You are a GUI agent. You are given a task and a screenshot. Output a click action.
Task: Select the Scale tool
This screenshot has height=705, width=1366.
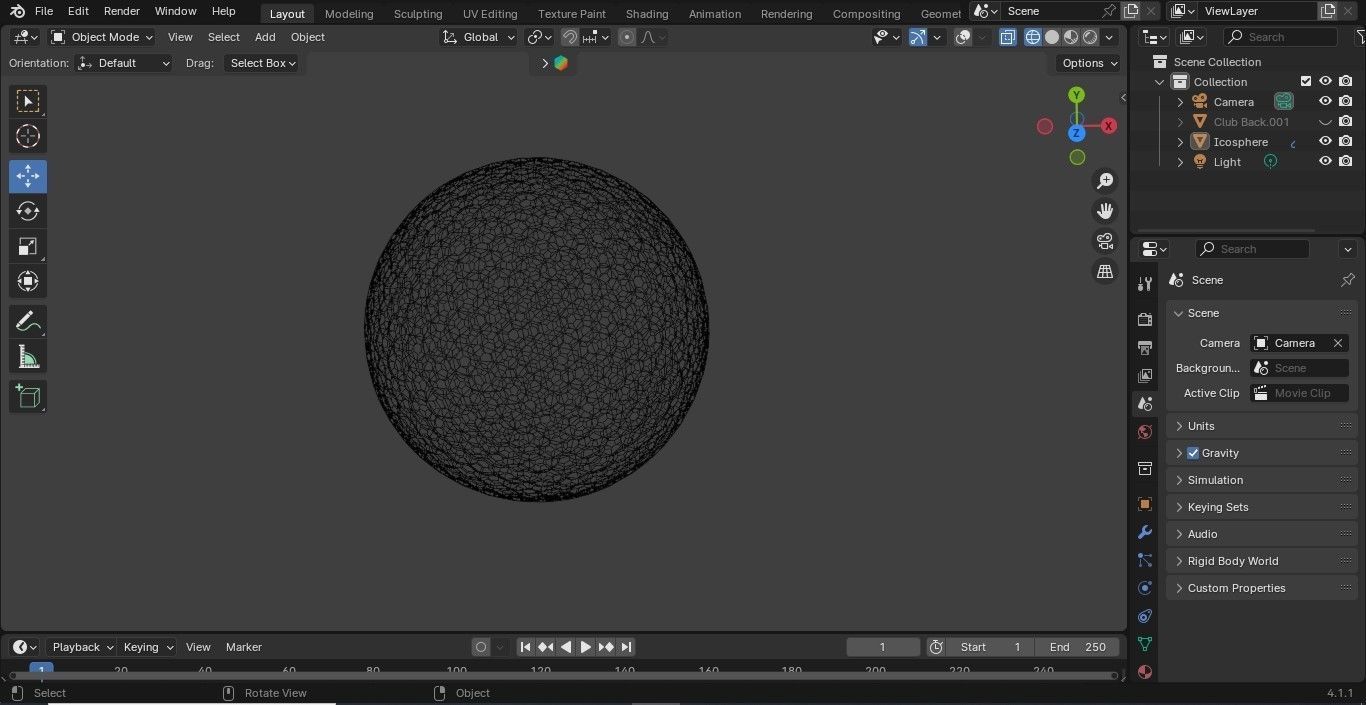[x=28, y=246]
